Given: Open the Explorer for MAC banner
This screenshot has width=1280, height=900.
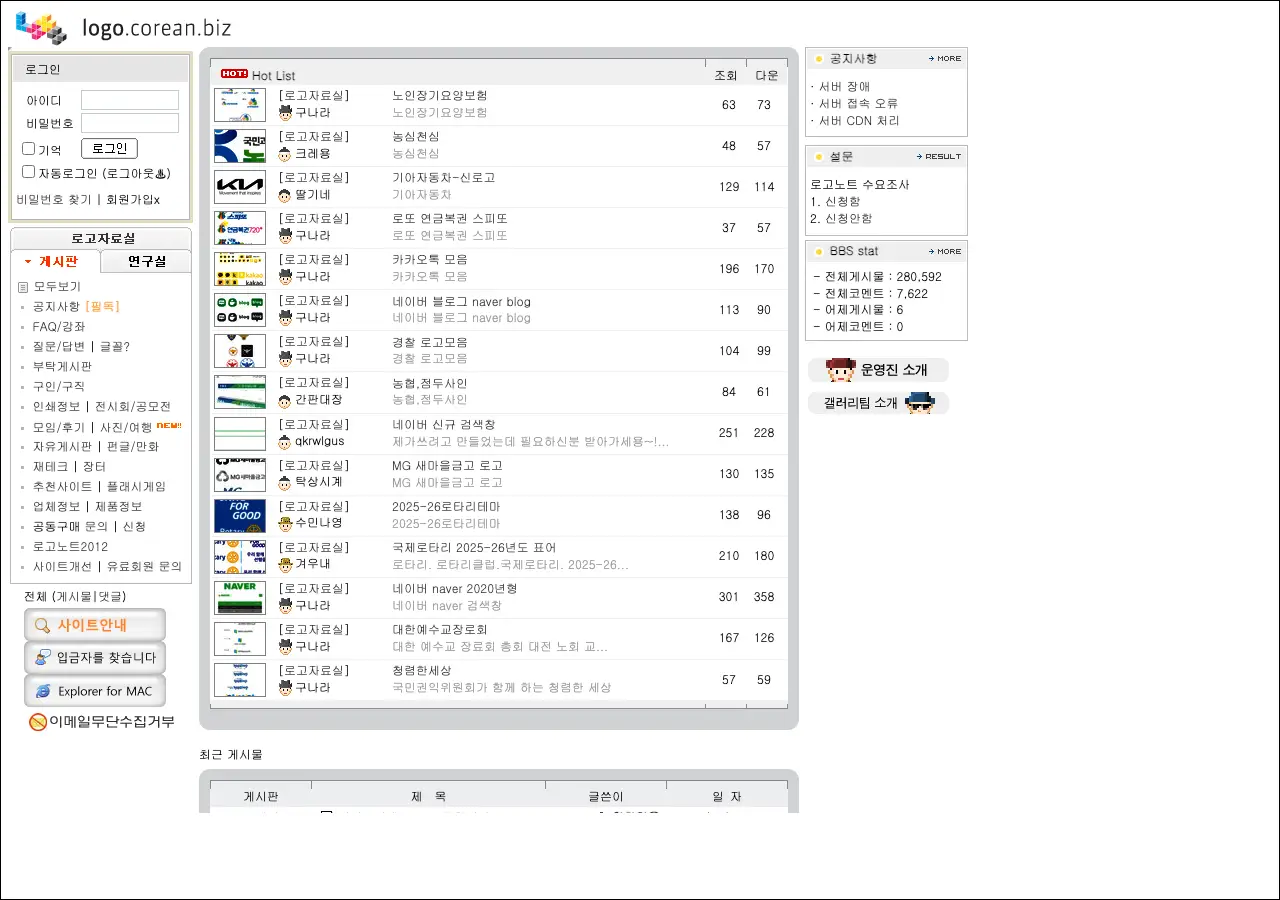Looking at the screenshot, I should 95,691.
